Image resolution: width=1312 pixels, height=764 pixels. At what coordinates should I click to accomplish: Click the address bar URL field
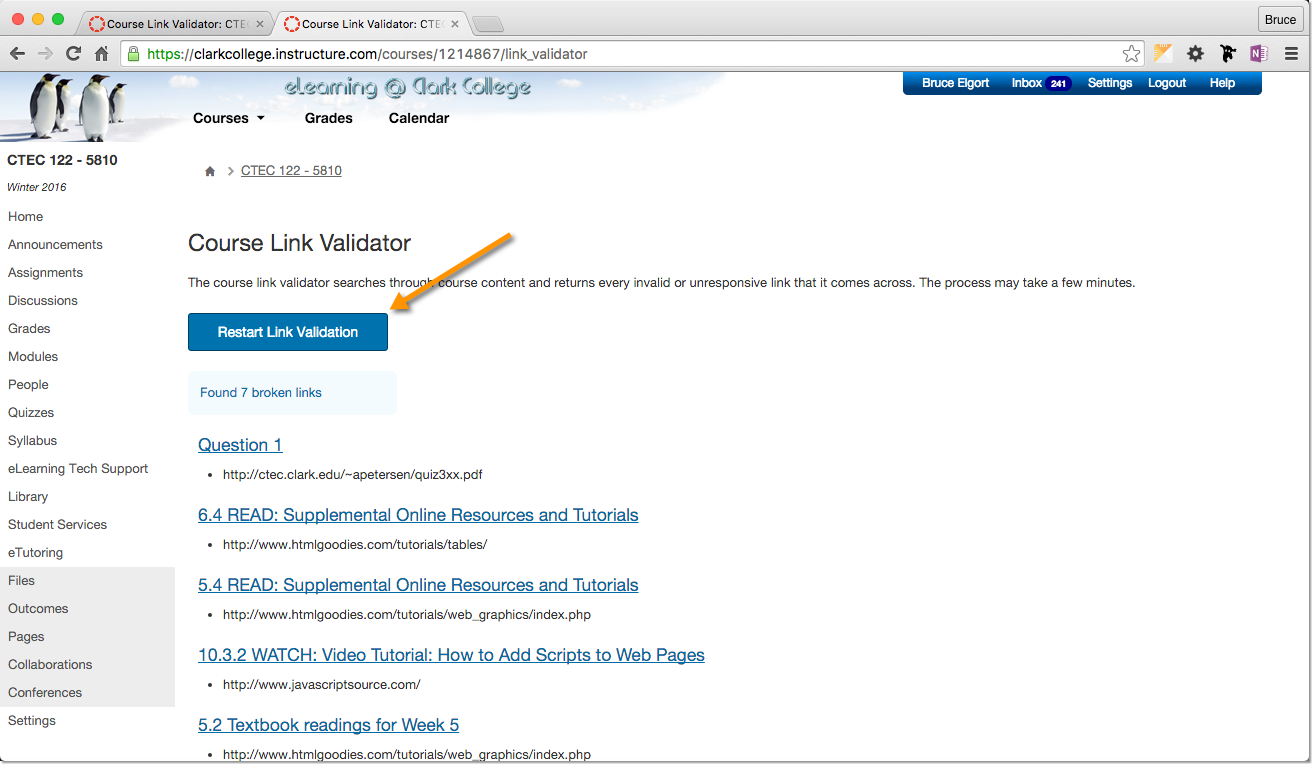[620, 54]
